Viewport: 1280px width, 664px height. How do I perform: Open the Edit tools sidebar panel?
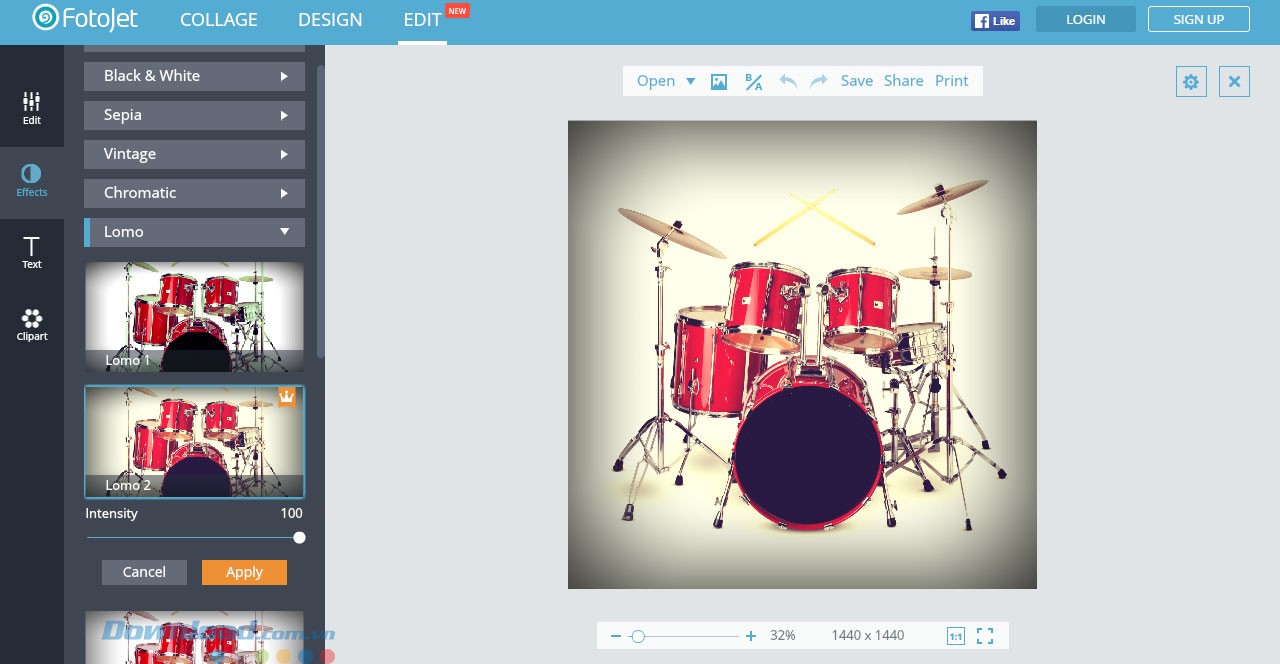pos(32,108)
